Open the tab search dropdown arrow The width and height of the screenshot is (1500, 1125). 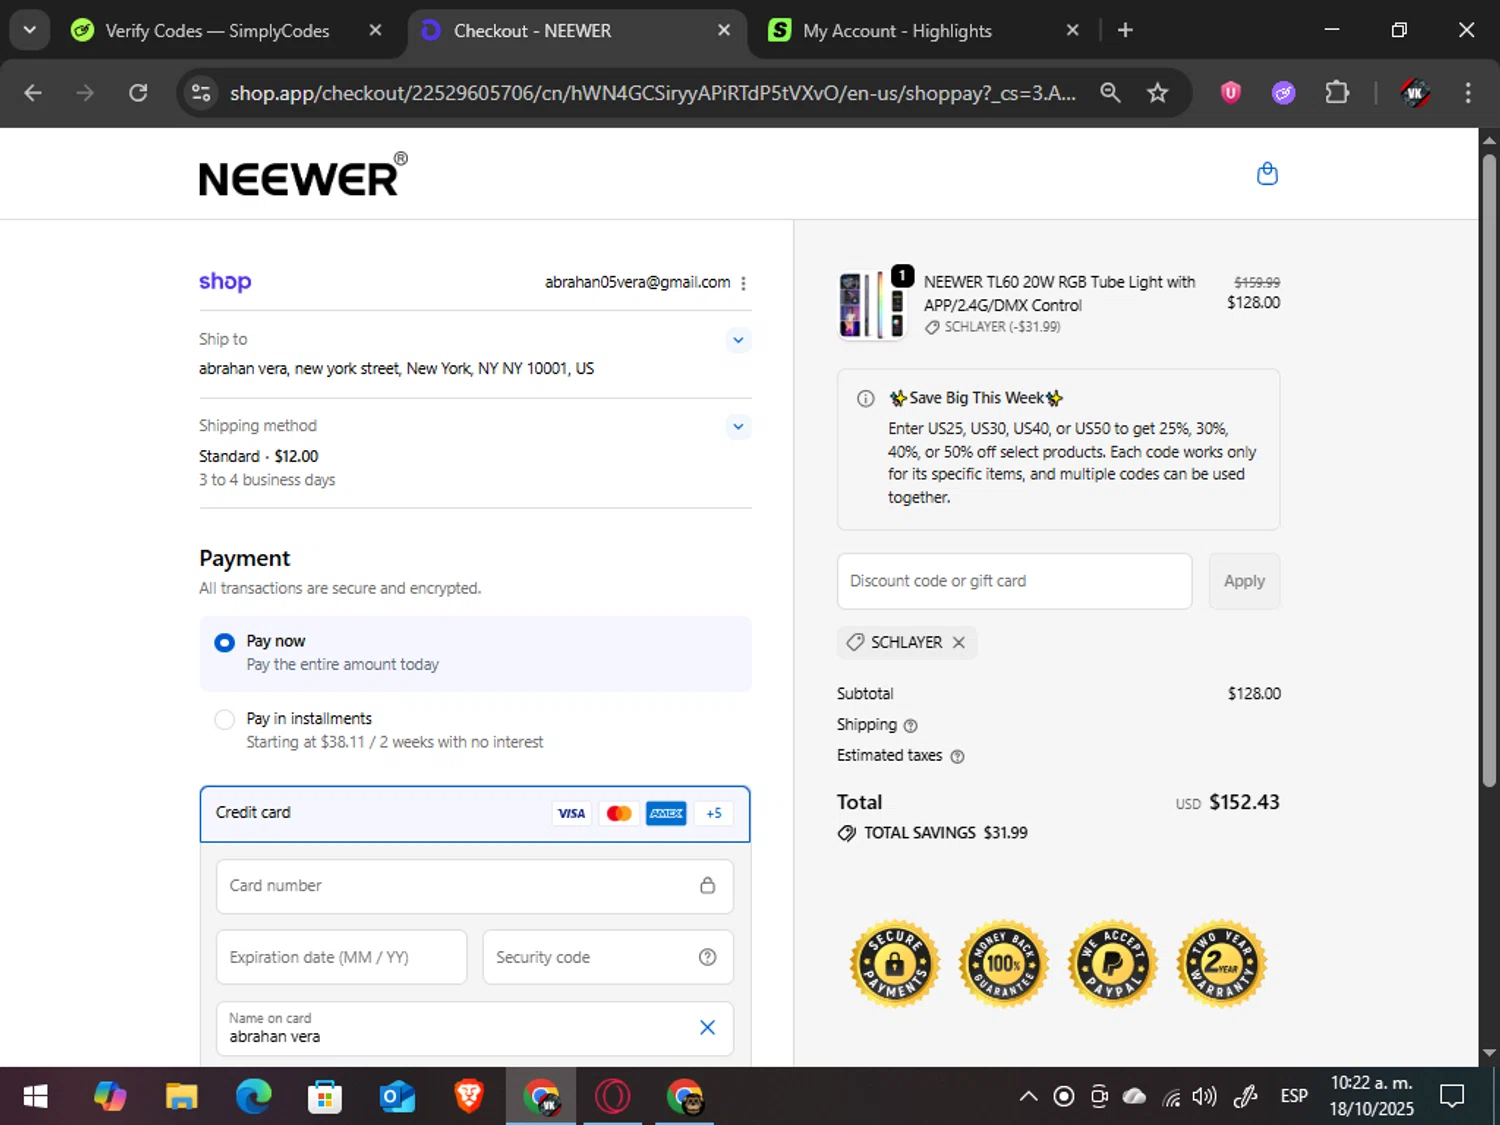[29, 30]
